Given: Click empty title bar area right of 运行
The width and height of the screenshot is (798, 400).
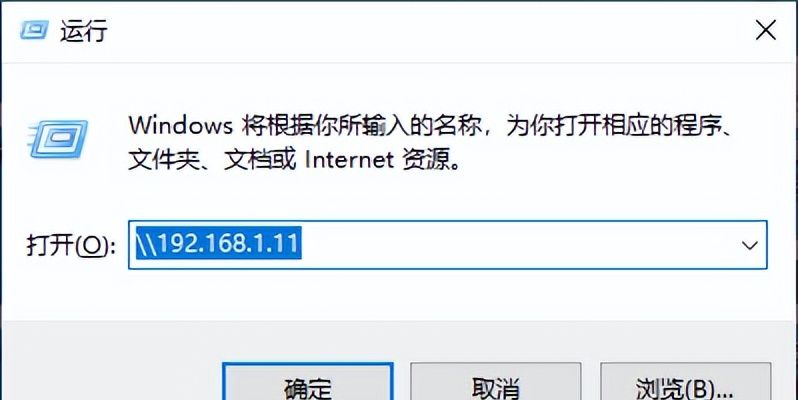Looking at the screenshot, I should (428, 31).
